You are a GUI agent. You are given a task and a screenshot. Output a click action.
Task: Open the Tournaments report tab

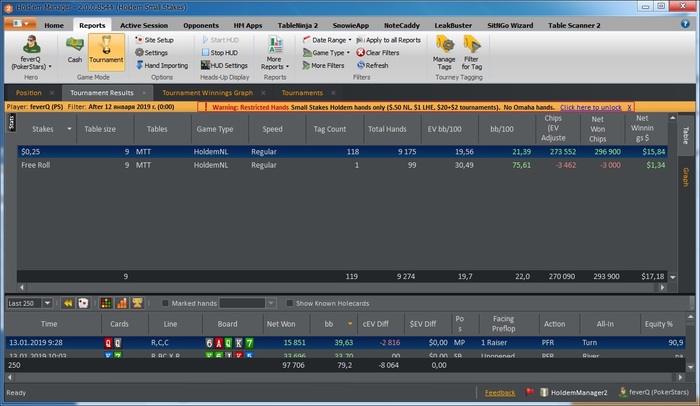click(302, 92)
